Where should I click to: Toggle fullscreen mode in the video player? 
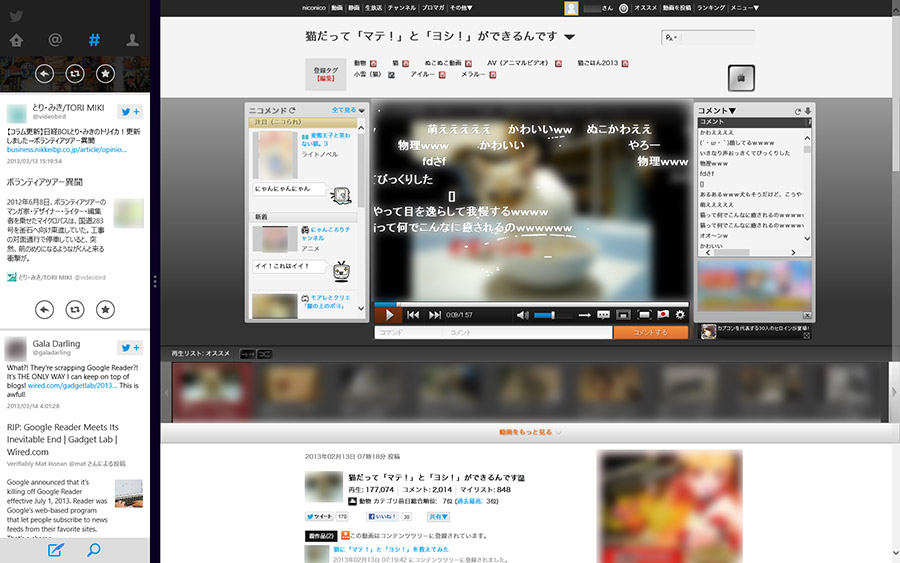[x=644, y=315]
